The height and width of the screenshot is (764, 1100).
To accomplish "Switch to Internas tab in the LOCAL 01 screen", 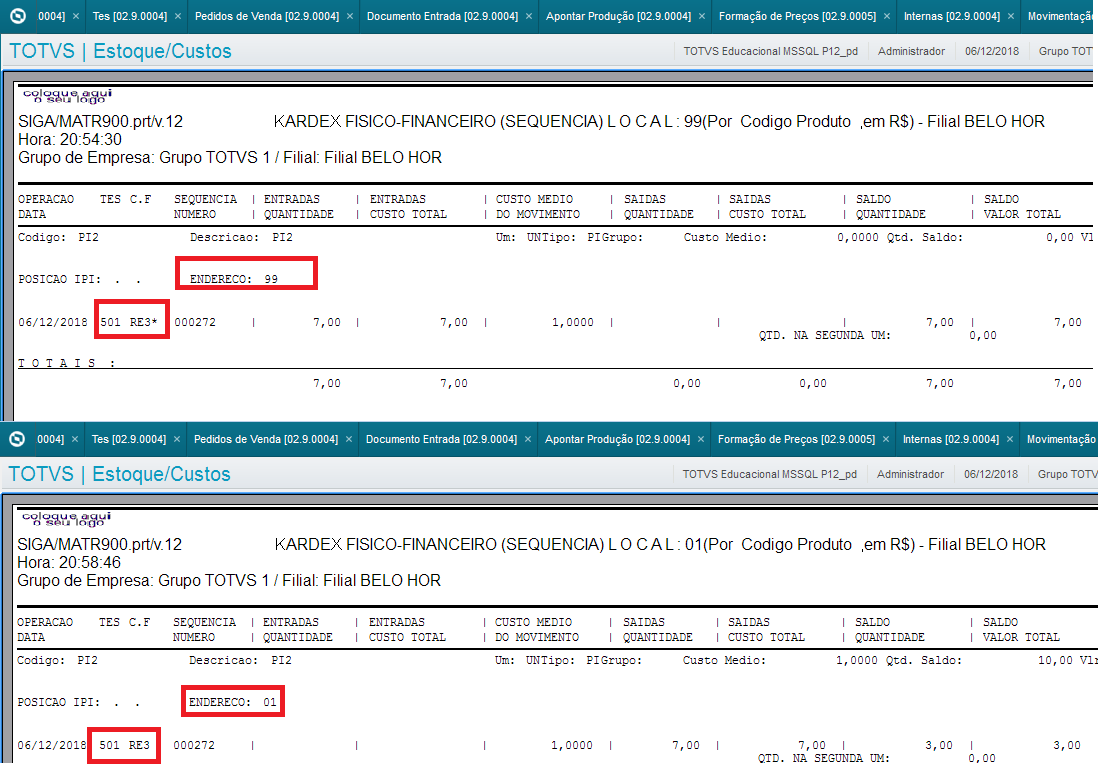I will (x=951, y=439).
